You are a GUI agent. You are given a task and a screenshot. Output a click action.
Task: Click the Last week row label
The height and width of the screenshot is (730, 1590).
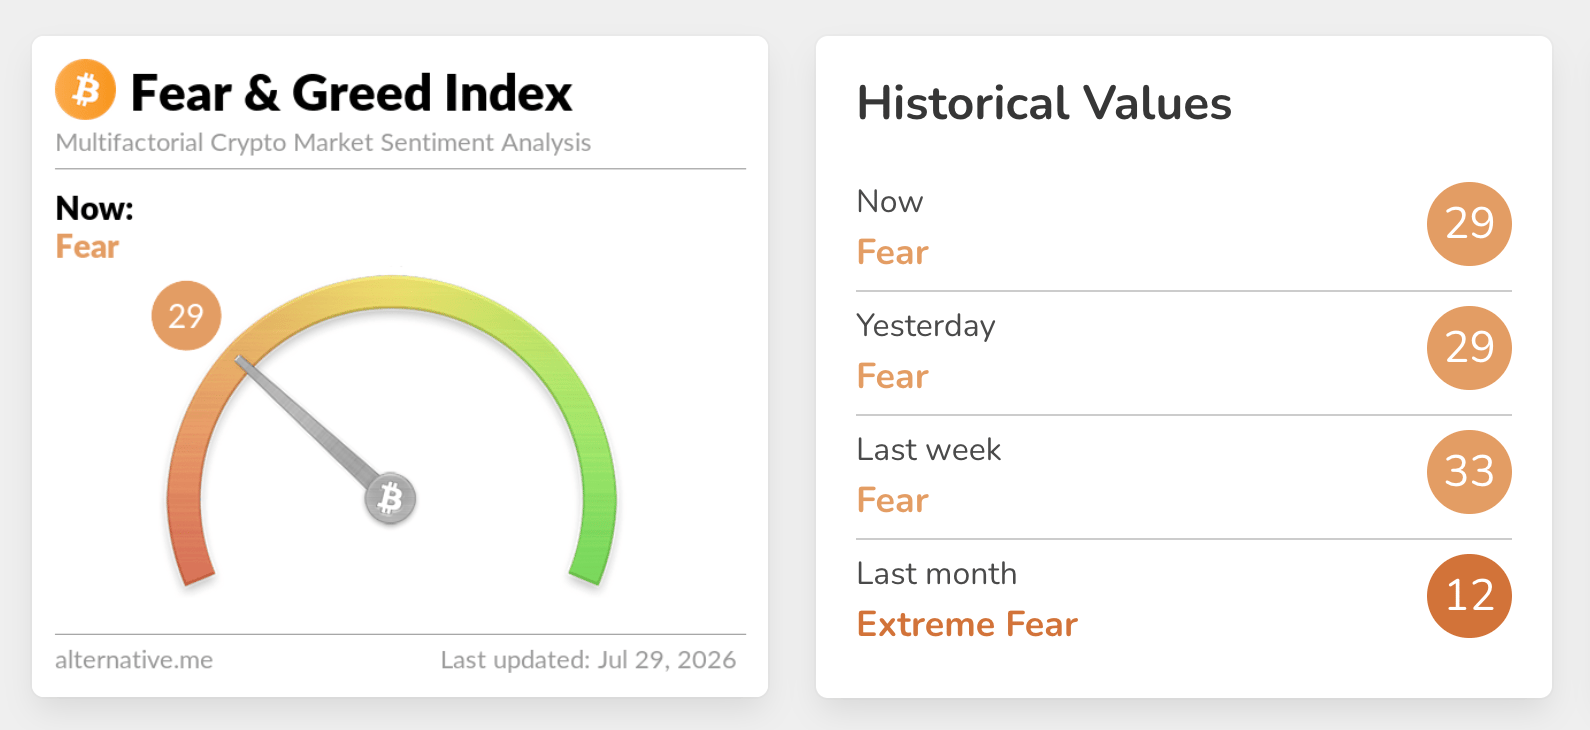pos(929,450)
